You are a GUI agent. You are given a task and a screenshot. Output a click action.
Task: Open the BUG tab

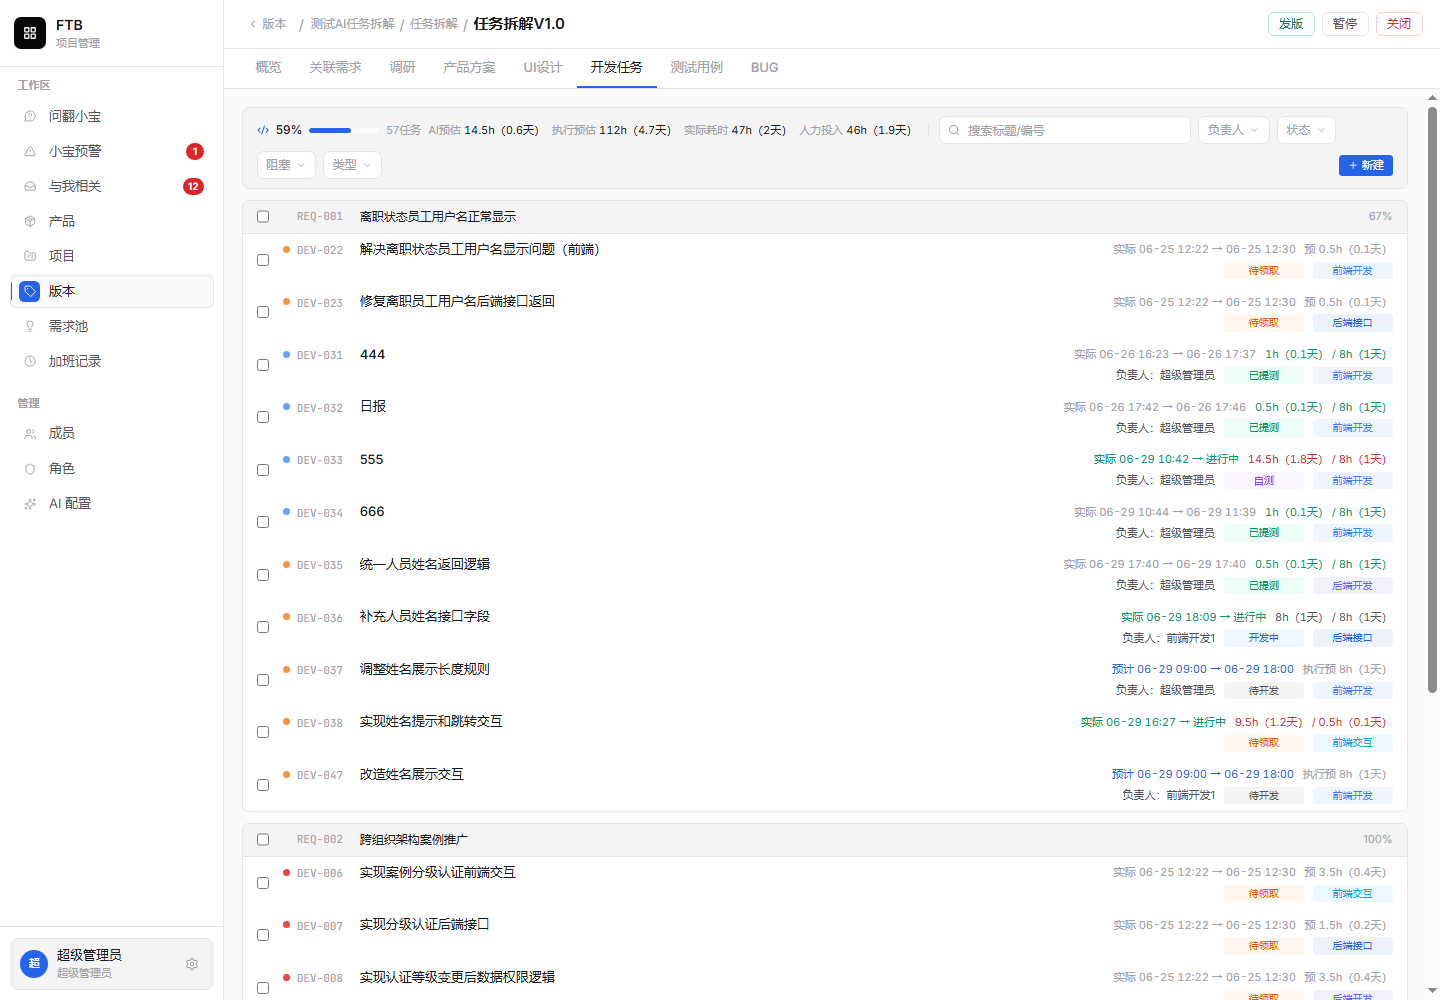(765, 67)
